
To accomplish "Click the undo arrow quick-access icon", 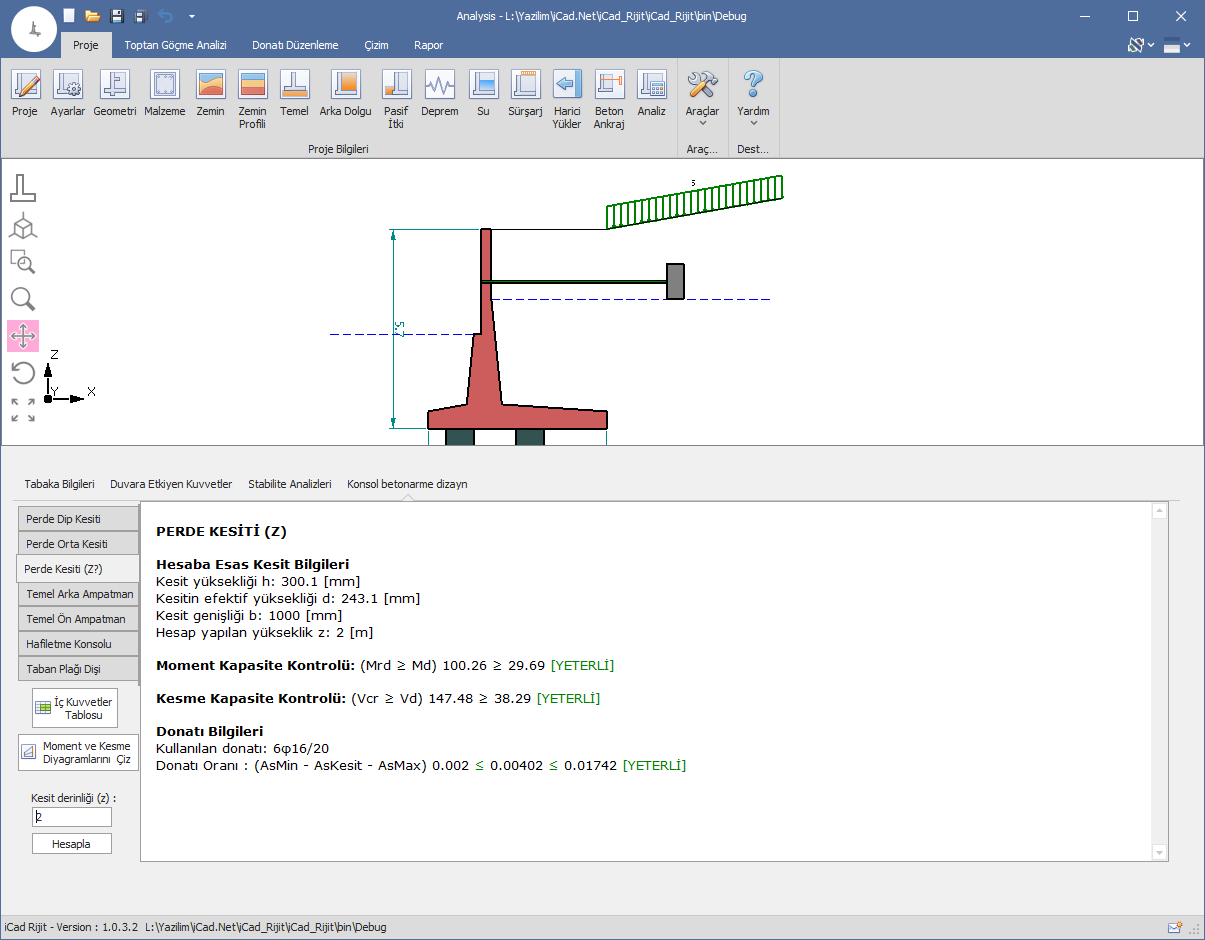I will [165, 16].
